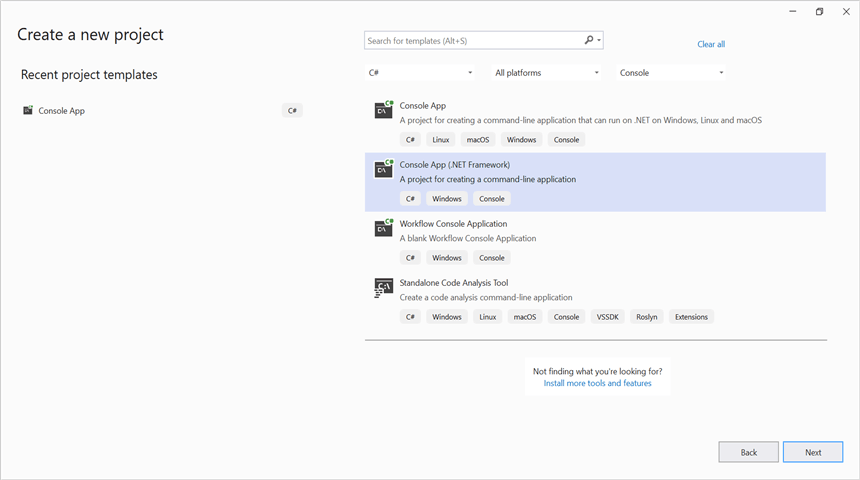Go back with the Back button
The height and width of the screenshot is (480, 860).
(x=748, y=452)
